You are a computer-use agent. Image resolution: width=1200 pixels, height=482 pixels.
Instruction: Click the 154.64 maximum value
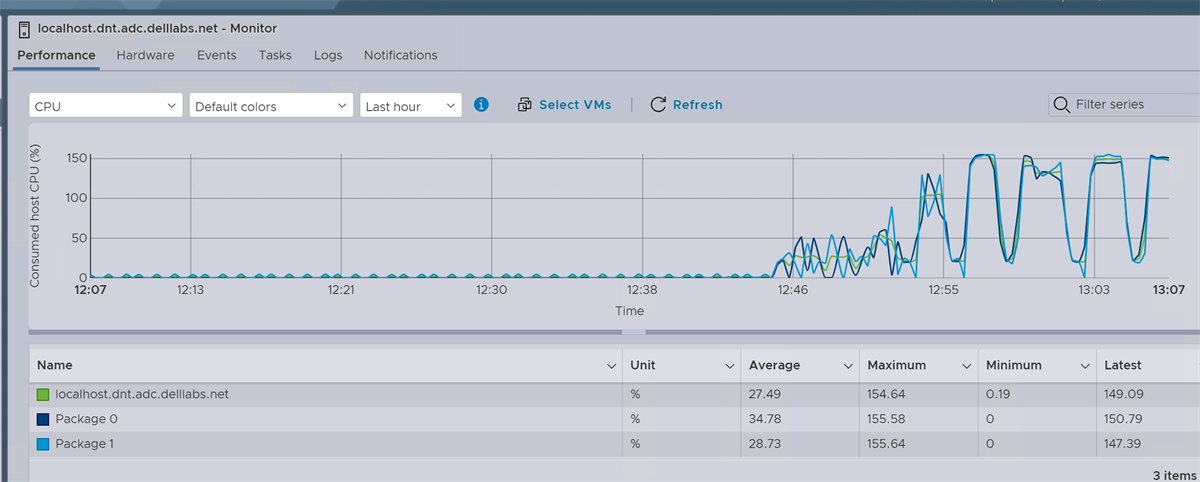click(x=887, y=394)
